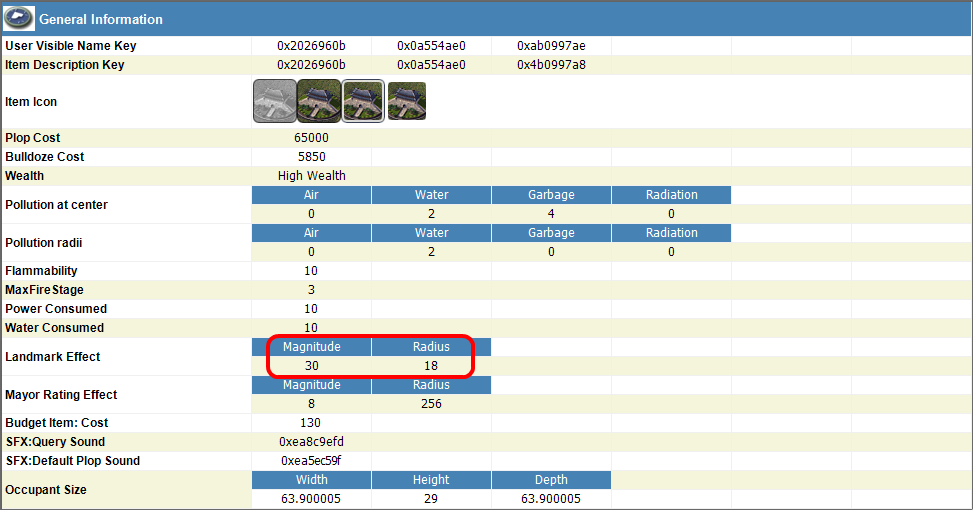Image resolution: width=973 pixels, height=510 pixels.
Task: Click Mayor Rating magnitude value 8
Action: (x=312, y=404)
